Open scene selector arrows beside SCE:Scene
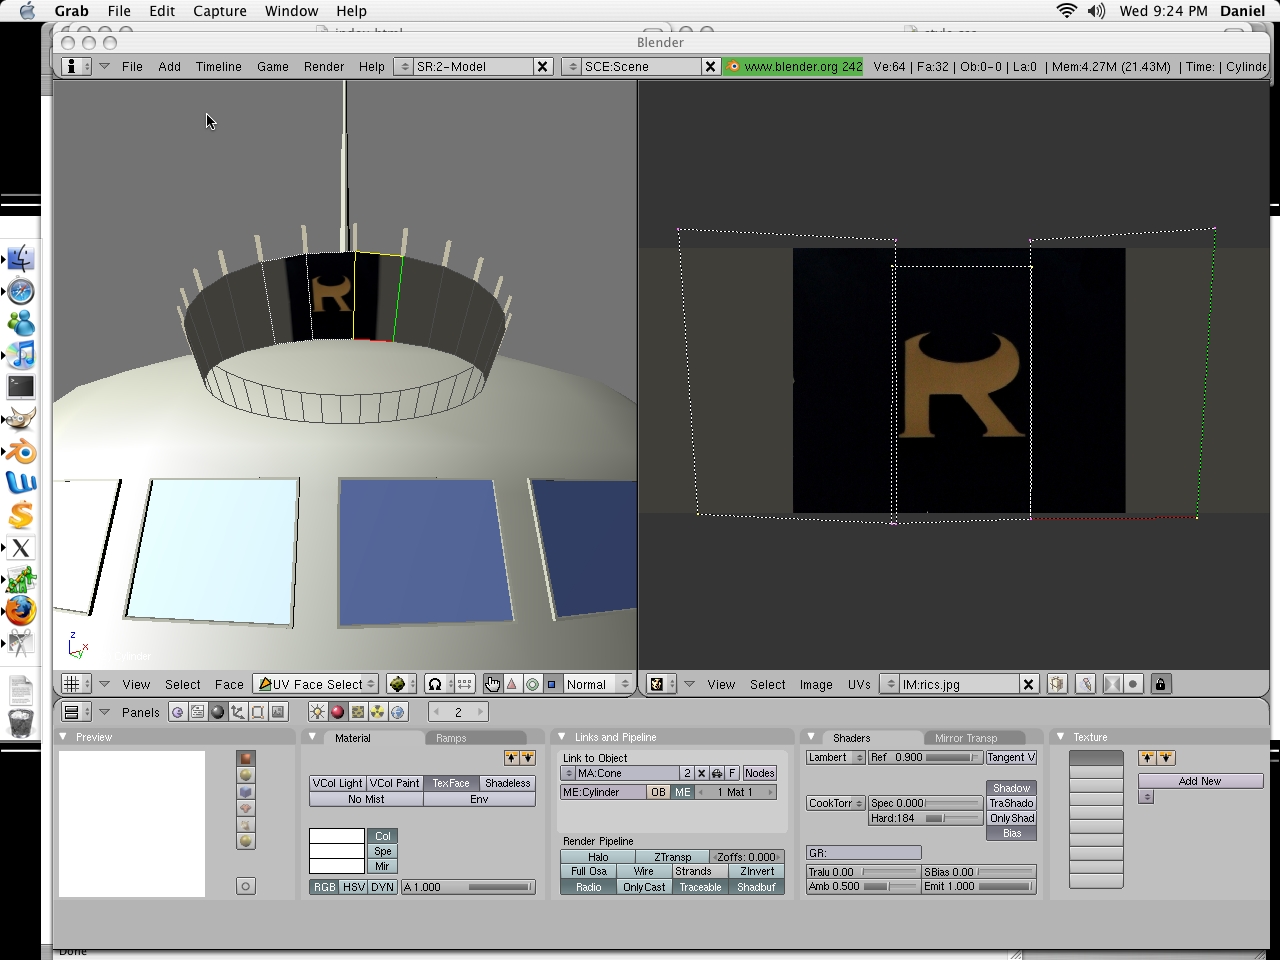The height and width of the screenshot is (960, 1280). 571,66
